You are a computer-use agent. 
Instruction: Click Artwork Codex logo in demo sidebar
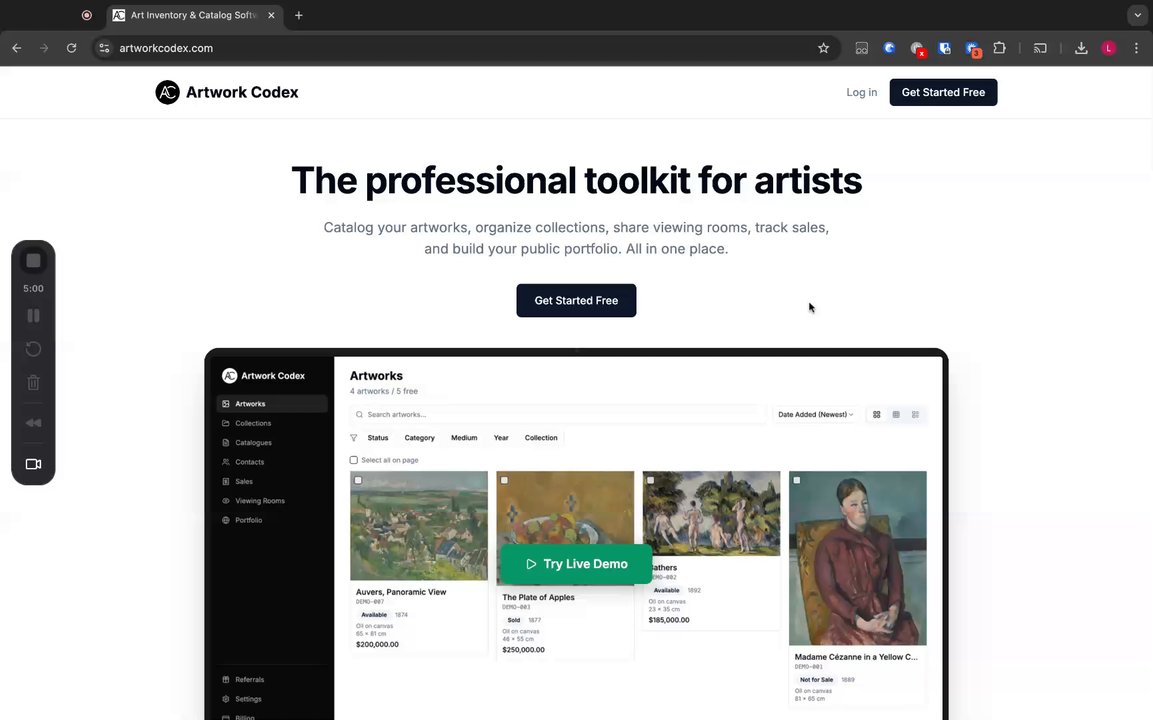pyautogui.click(x=263, y=376)
